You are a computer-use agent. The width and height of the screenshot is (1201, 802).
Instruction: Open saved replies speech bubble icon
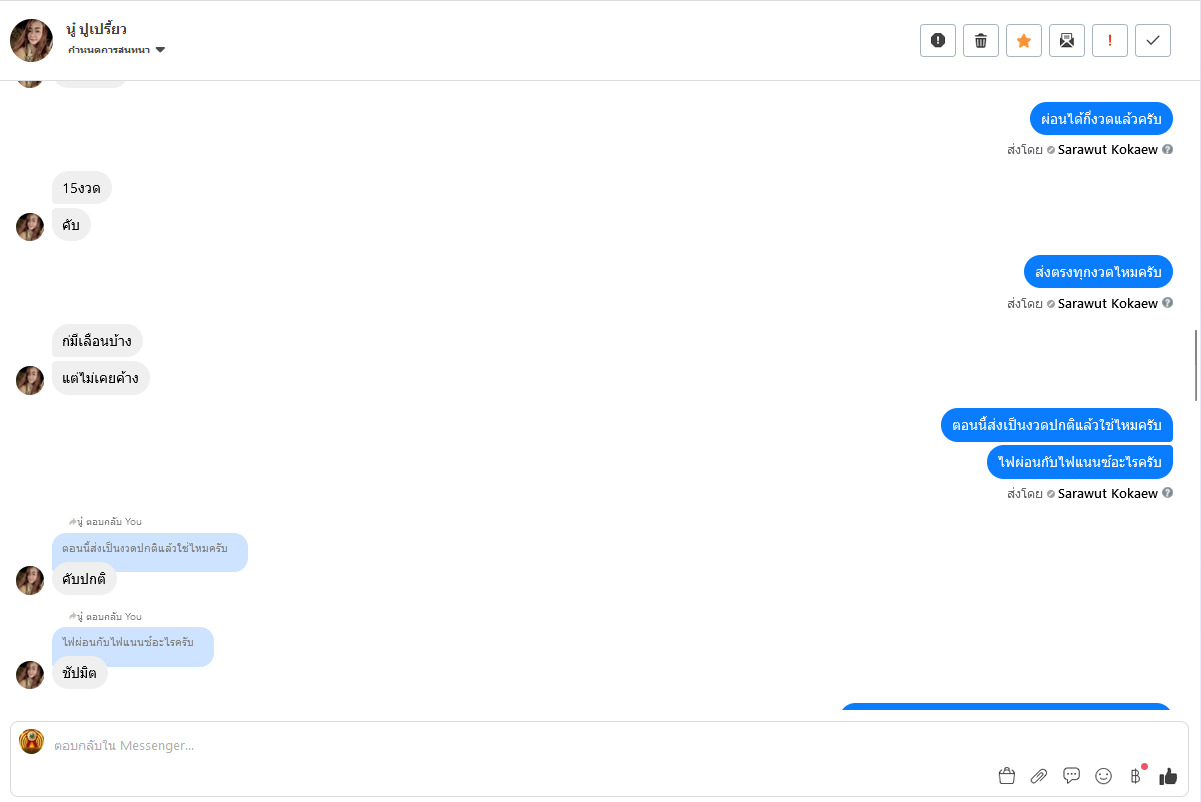pos(1071,775)
